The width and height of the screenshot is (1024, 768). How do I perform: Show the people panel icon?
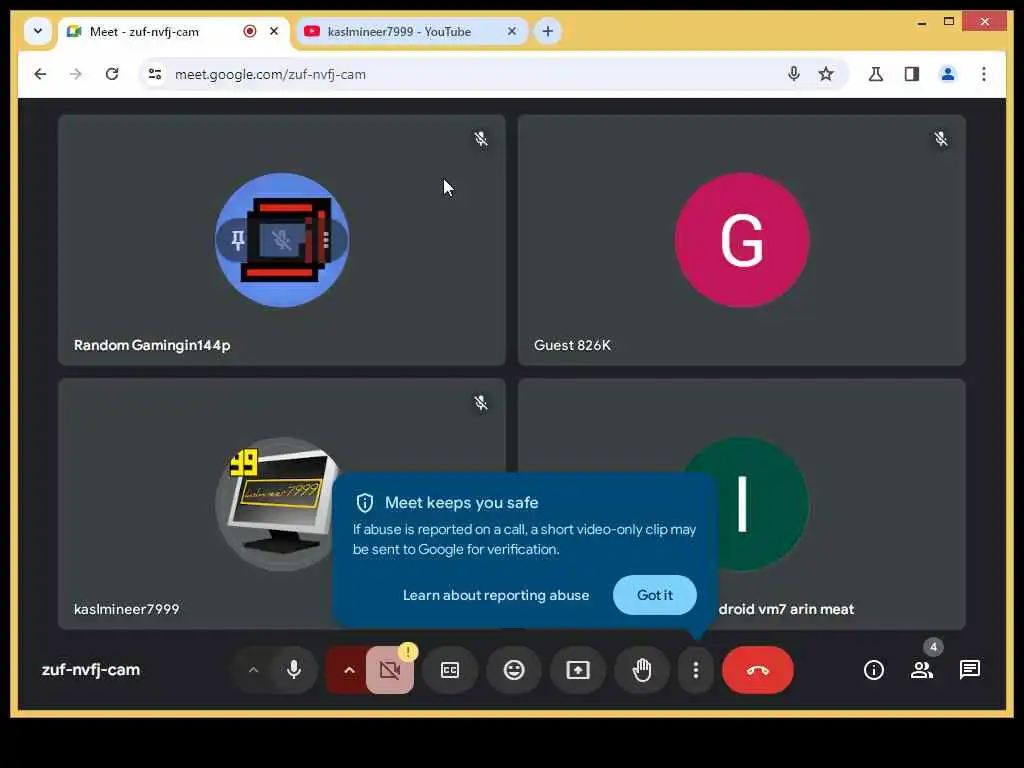pyautogui.click(x=921, y=669)
